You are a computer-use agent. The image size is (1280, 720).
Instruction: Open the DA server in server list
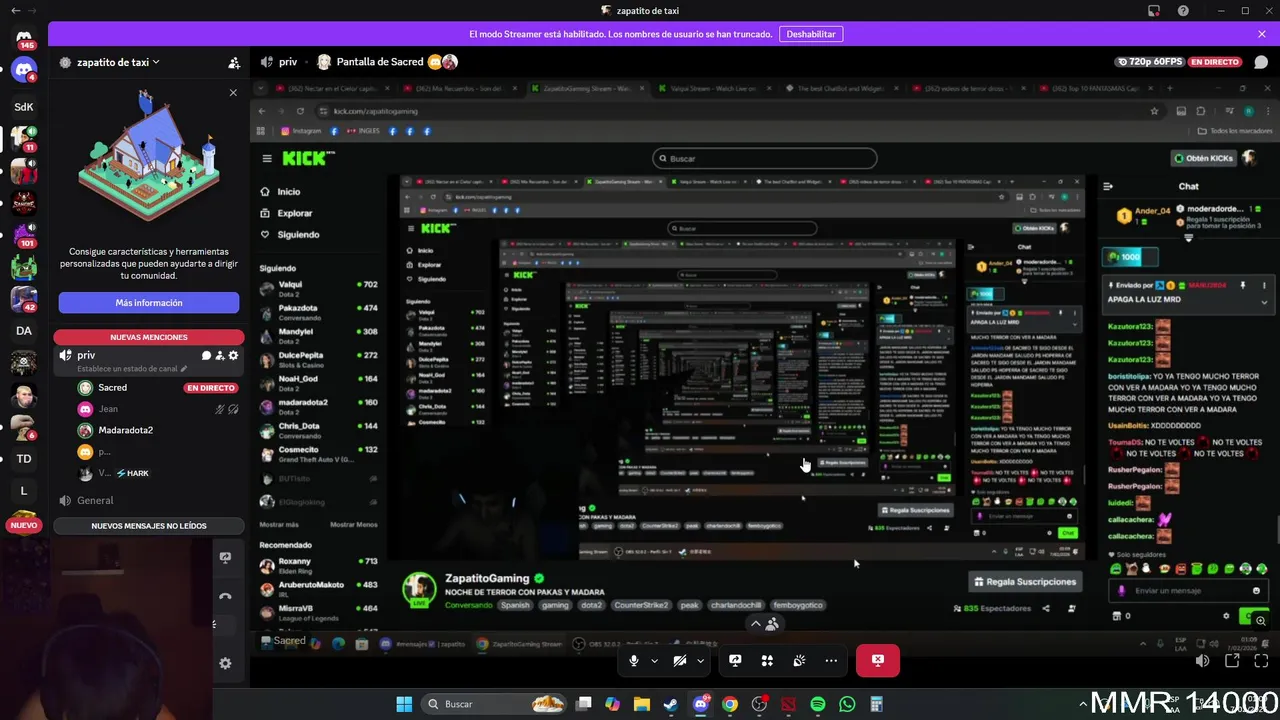click(24, 331)
